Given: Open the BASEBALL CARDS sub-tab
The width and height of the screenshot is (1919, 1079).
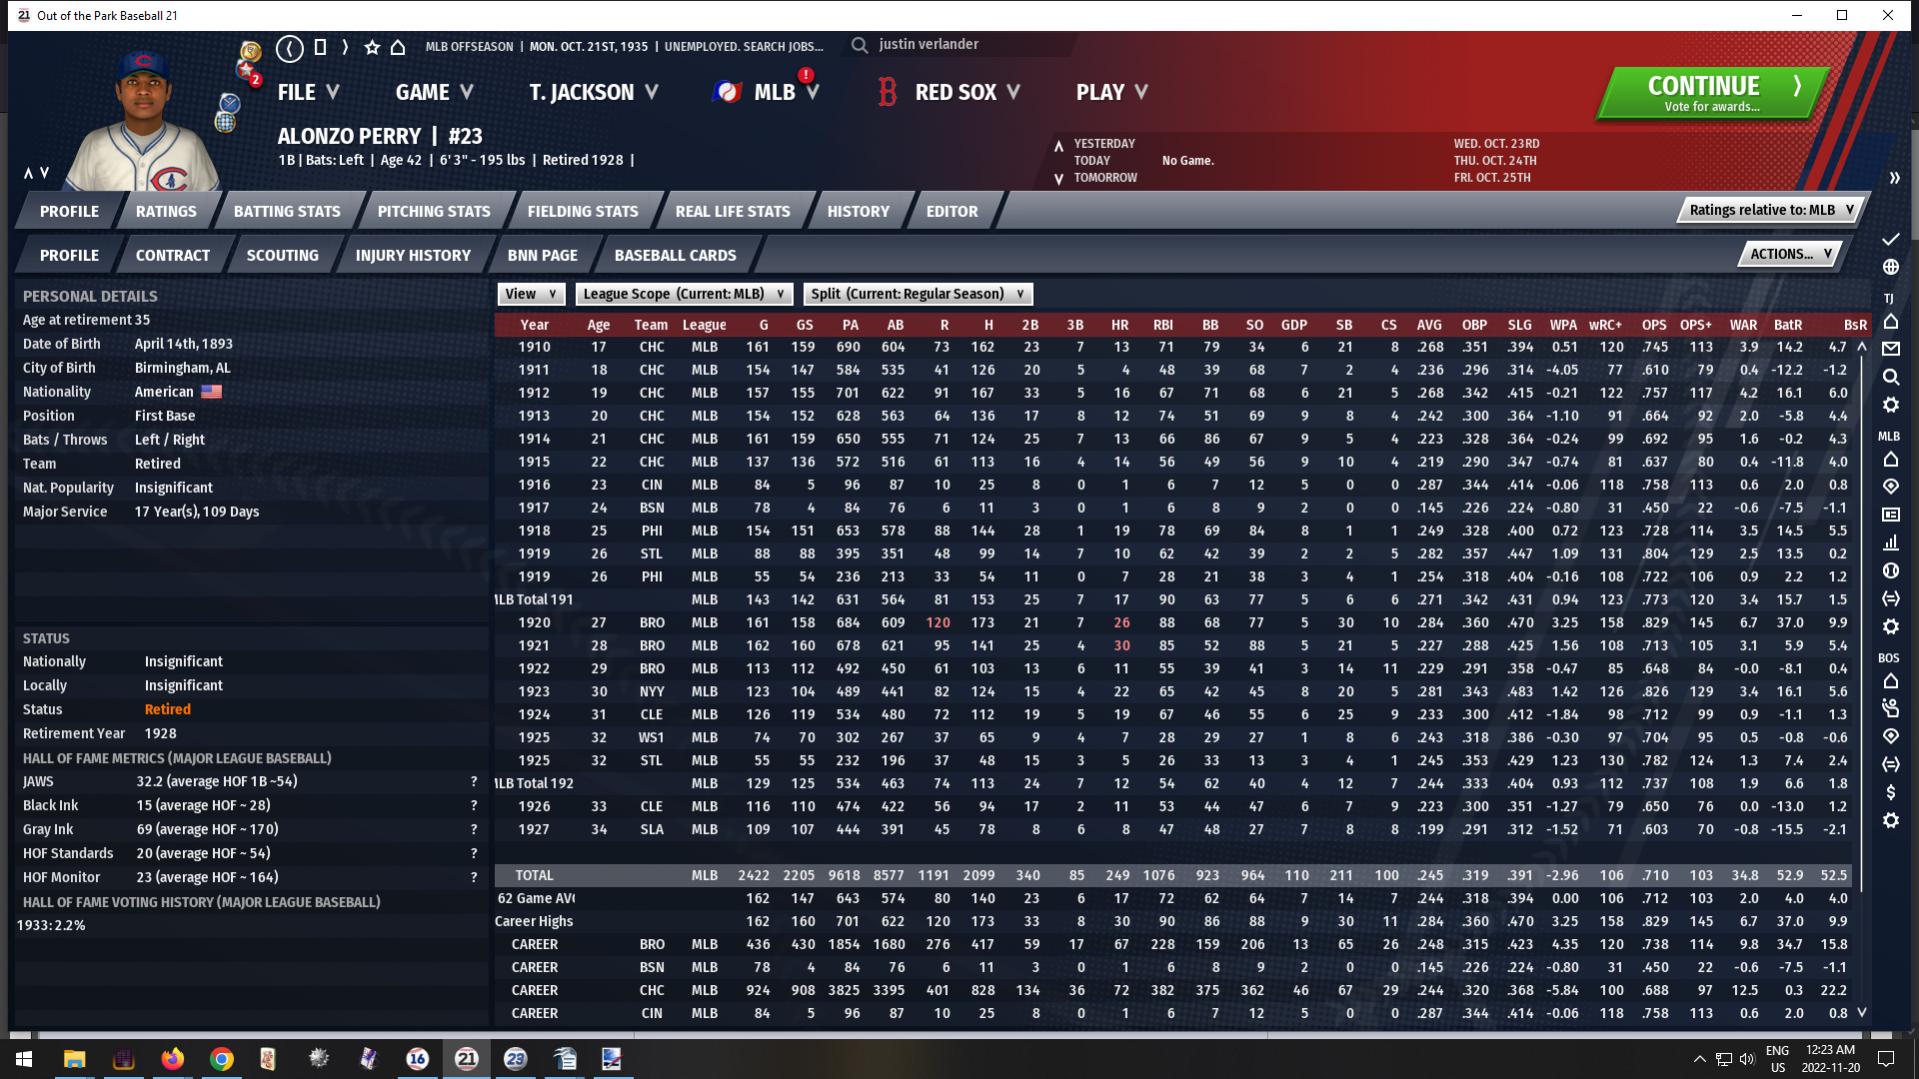Looking at the screenshot, I should coord(675,255).
